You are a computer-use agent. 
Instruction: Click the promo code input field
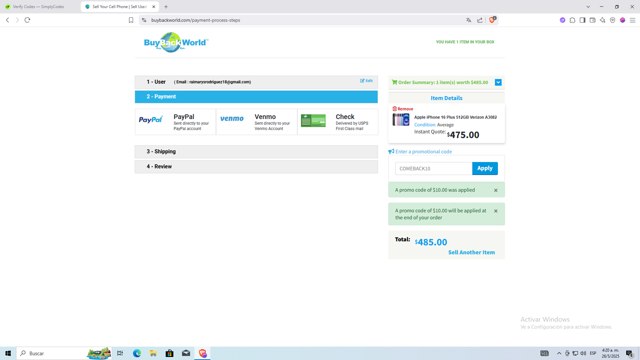click(433, 168)
